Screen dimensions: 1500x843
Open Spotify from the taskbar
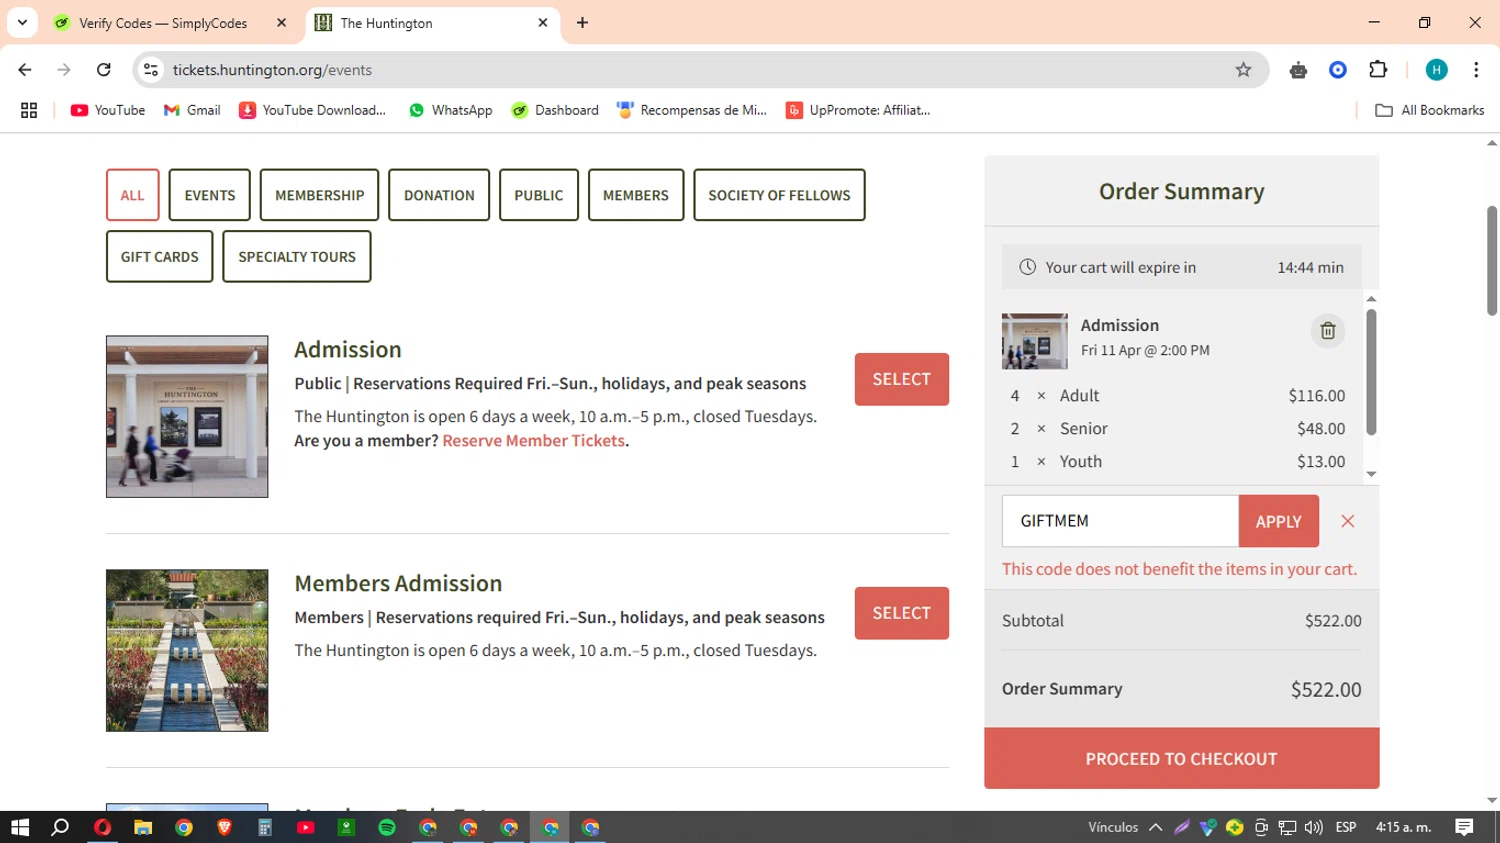pyautogui.click(x=387, y=827)
